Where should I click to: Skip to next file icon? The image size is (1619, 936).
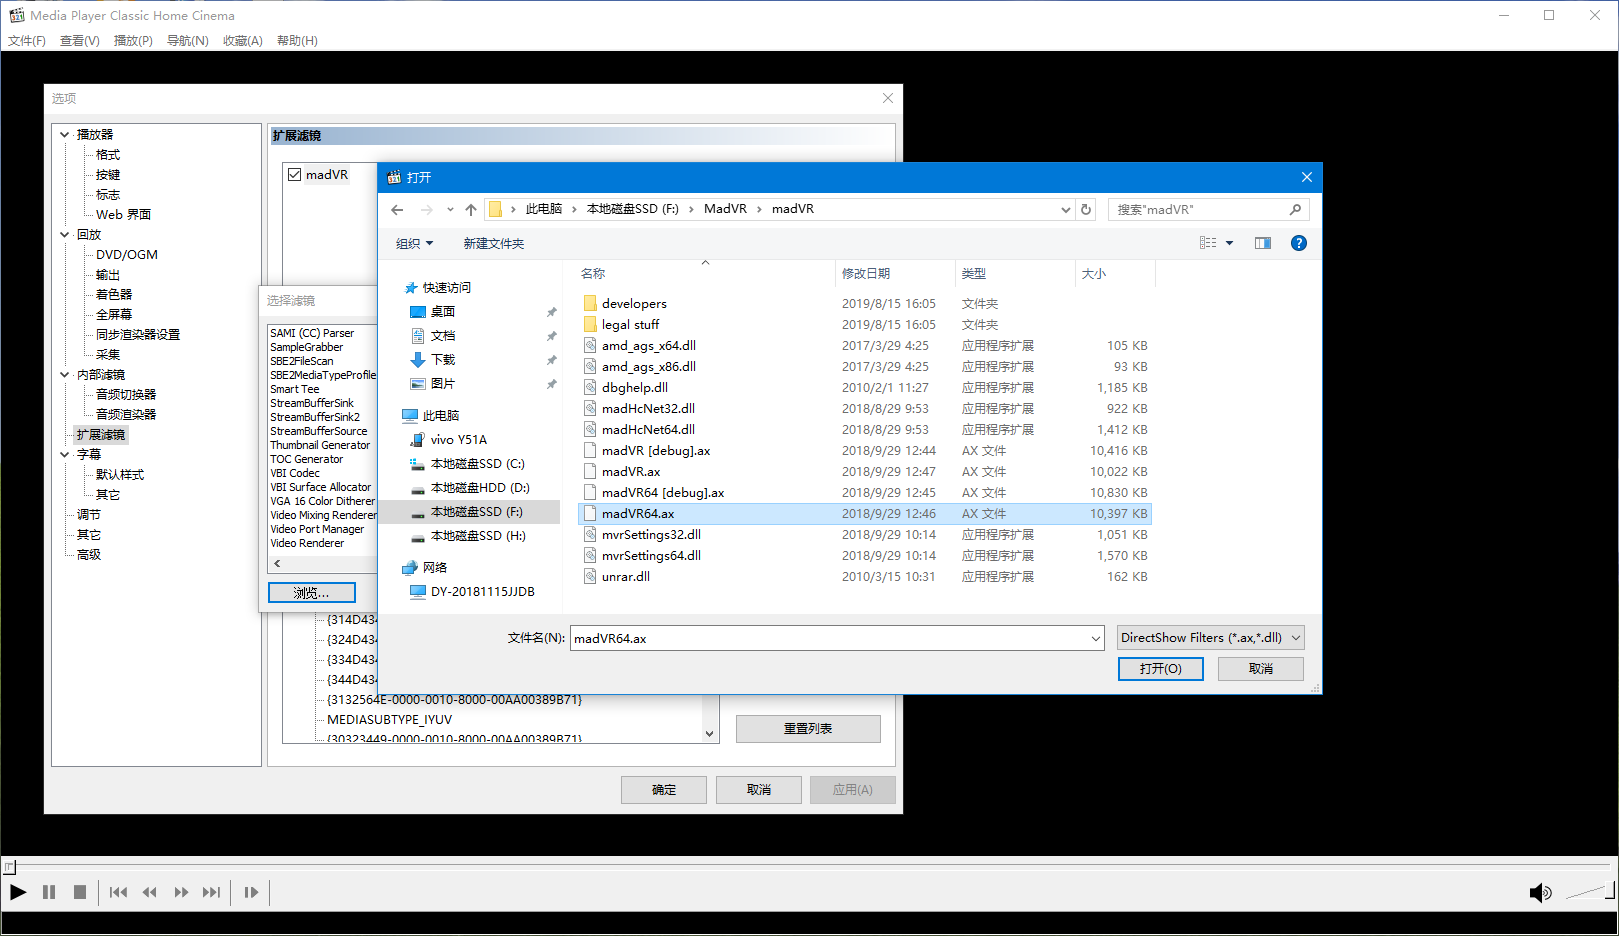click(212, 892)
